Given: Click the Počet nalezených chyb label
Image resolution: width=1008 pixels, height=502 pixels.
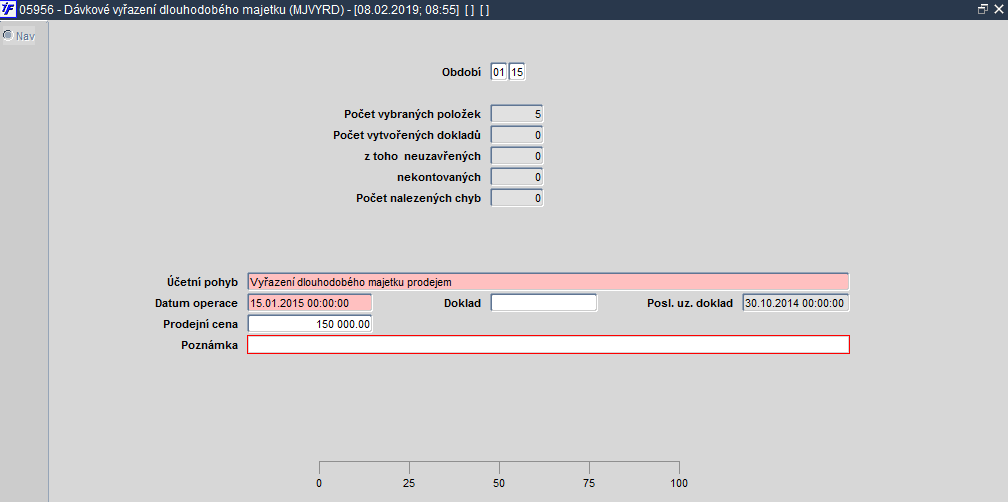Looking at the screenshot, I should click(x=418, y=198).
